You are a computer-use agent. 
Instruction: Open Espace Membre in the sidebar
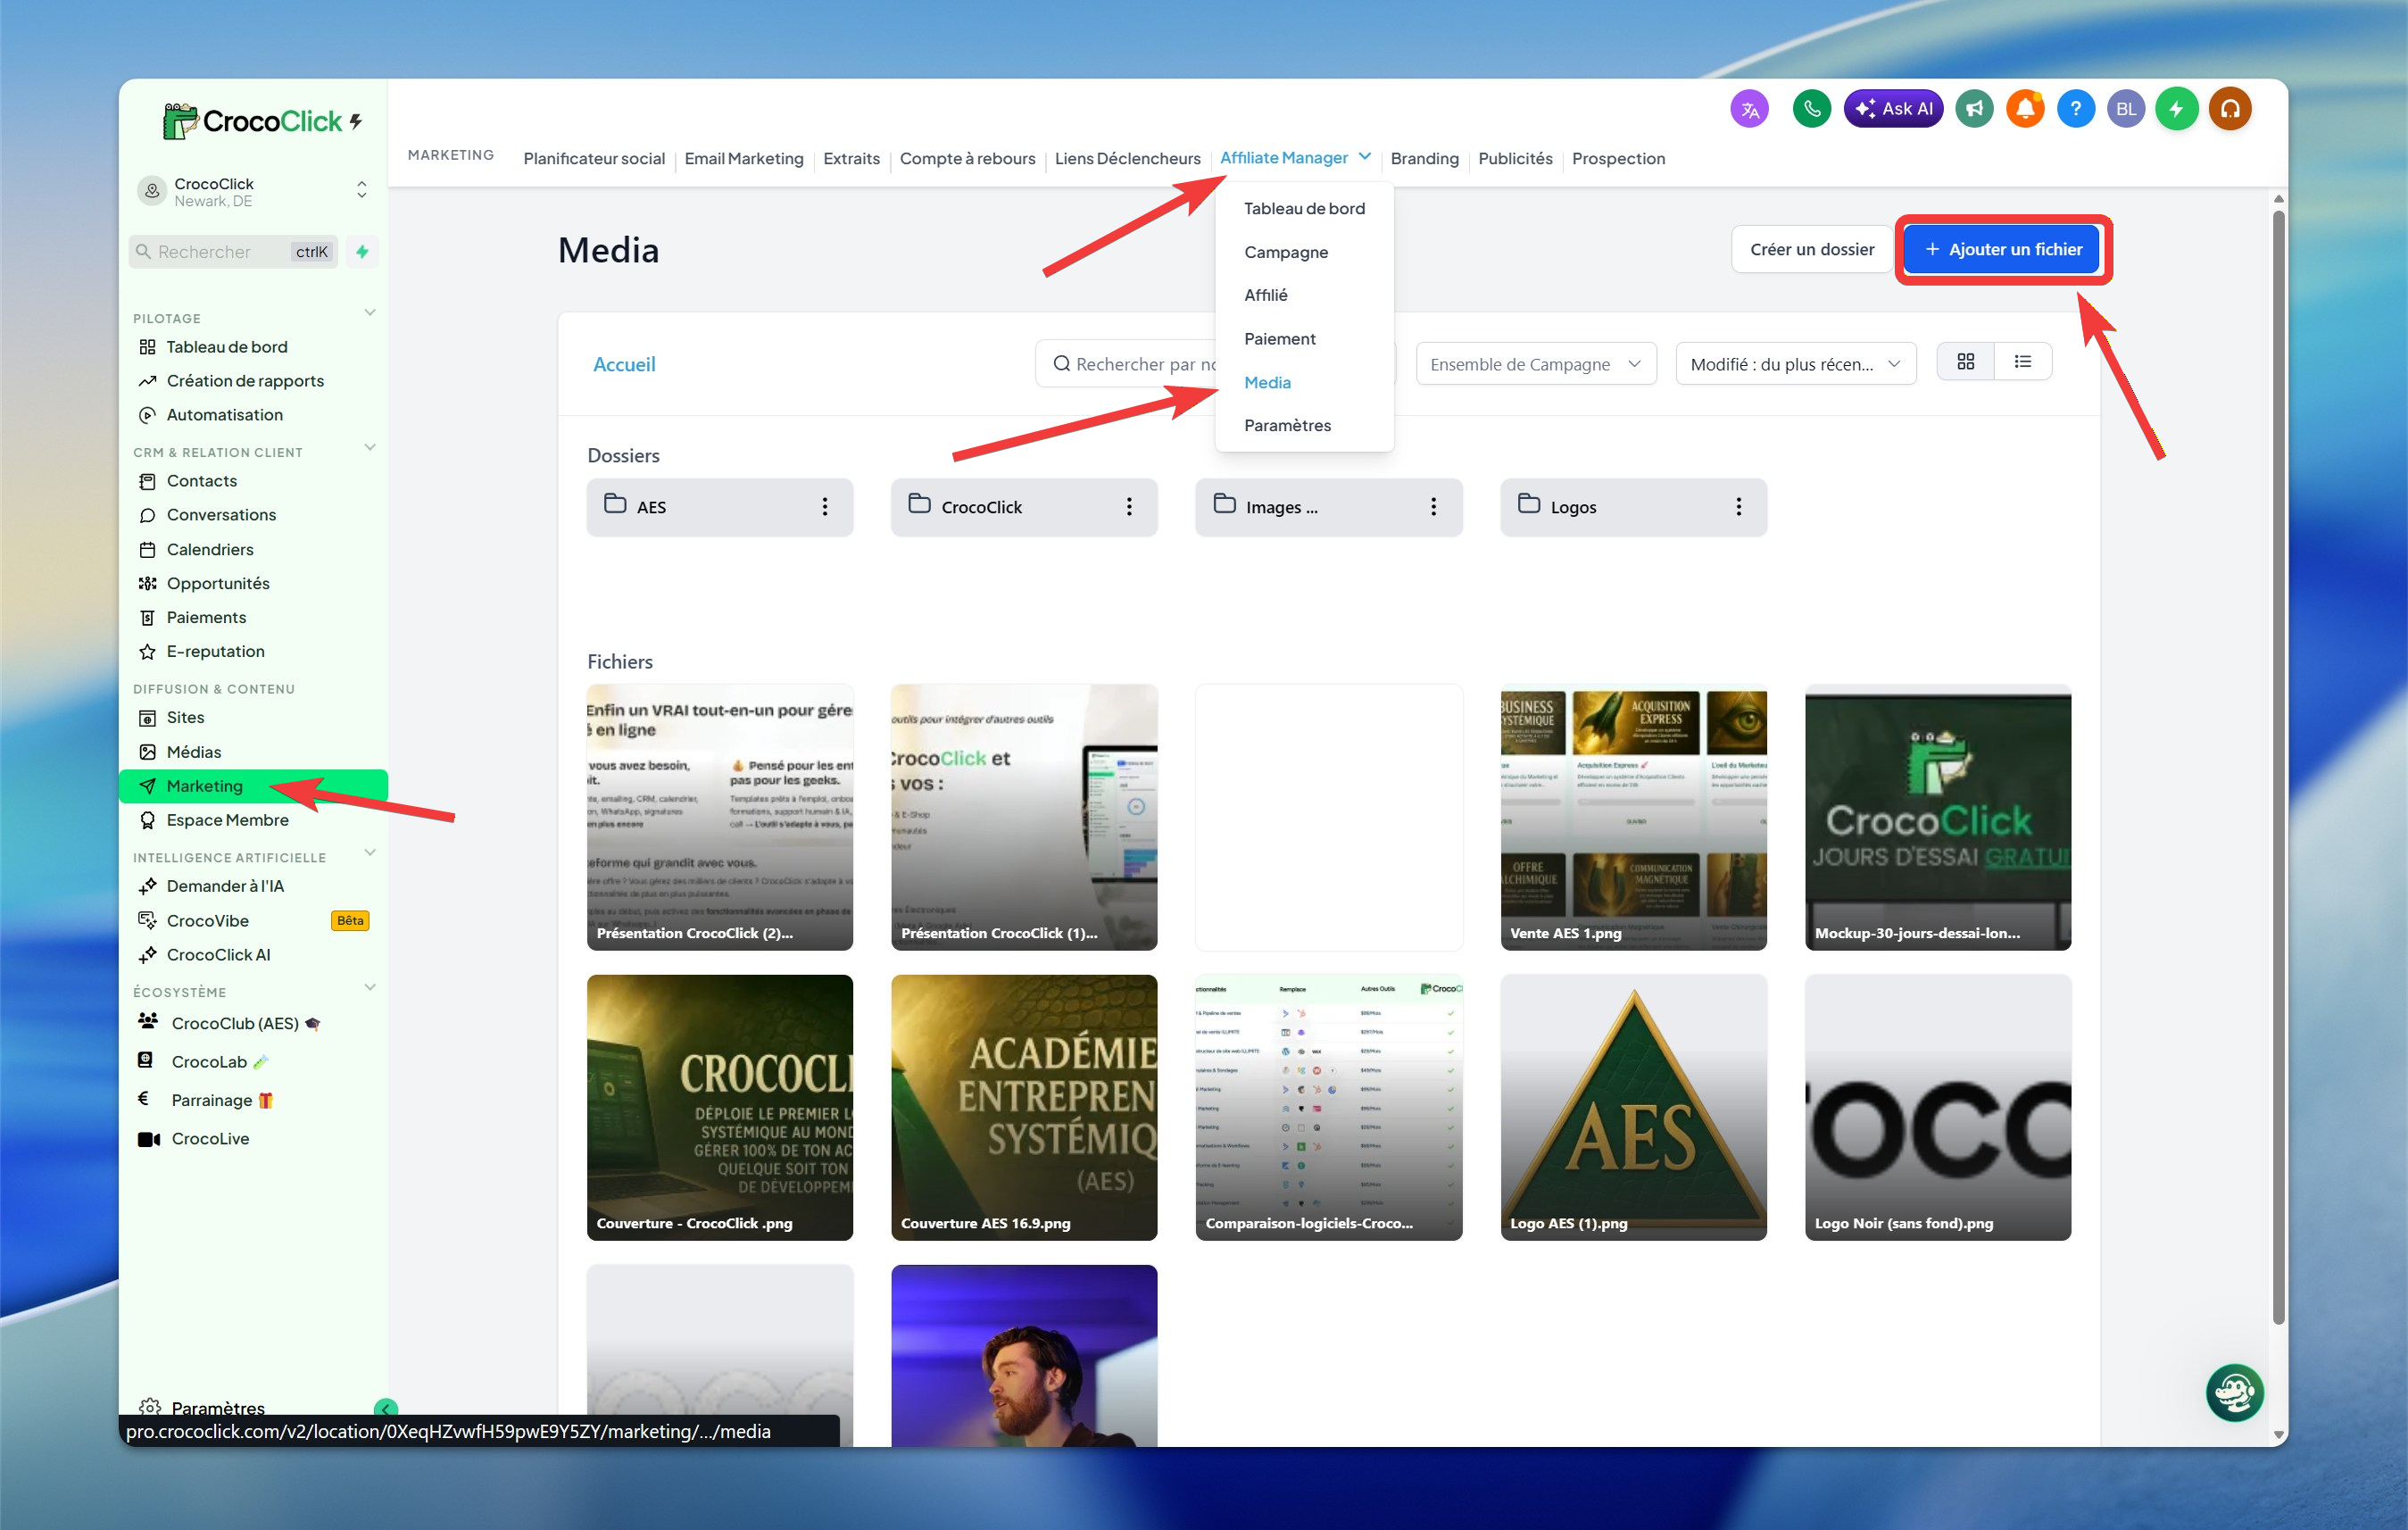pyautogui.click(x=227, y=820)
